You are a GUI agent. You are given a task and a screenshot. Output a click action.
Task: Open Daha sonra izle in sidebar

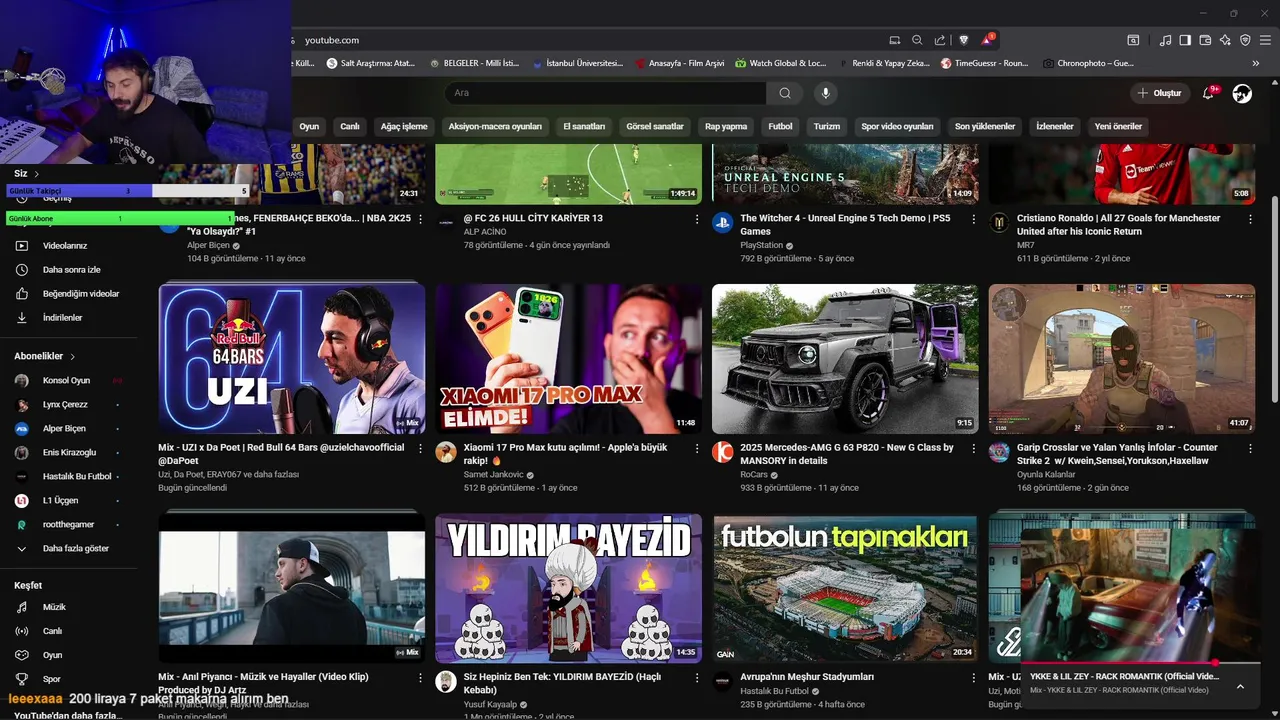pos(71,270)
